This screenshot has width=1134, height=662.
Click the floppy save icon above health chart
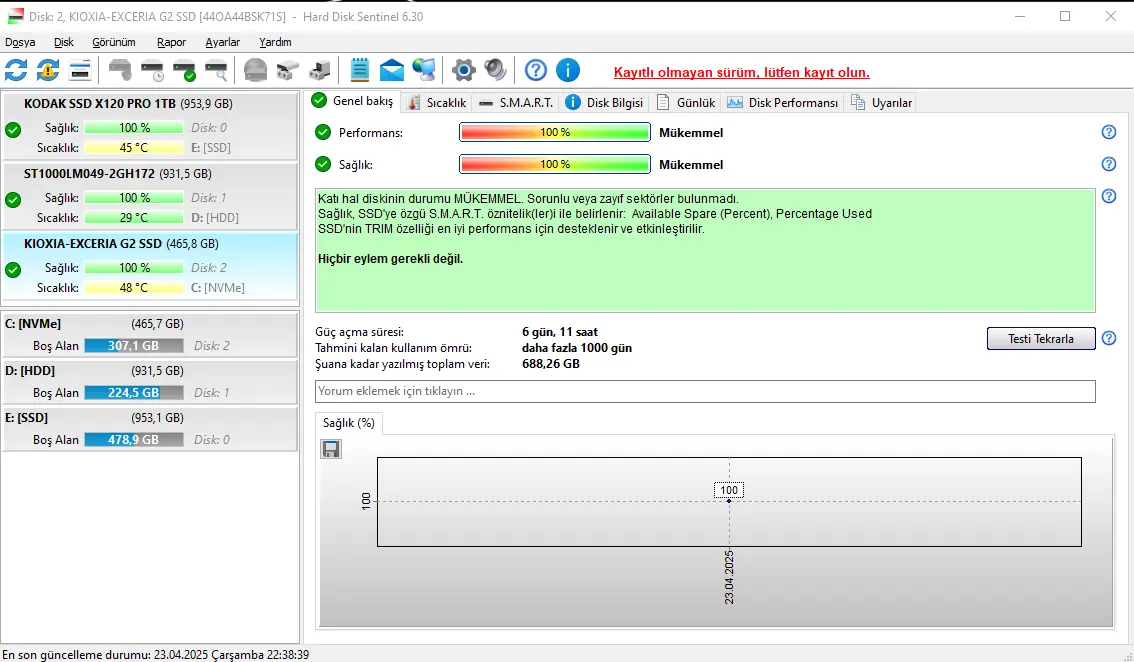[331, 449]
